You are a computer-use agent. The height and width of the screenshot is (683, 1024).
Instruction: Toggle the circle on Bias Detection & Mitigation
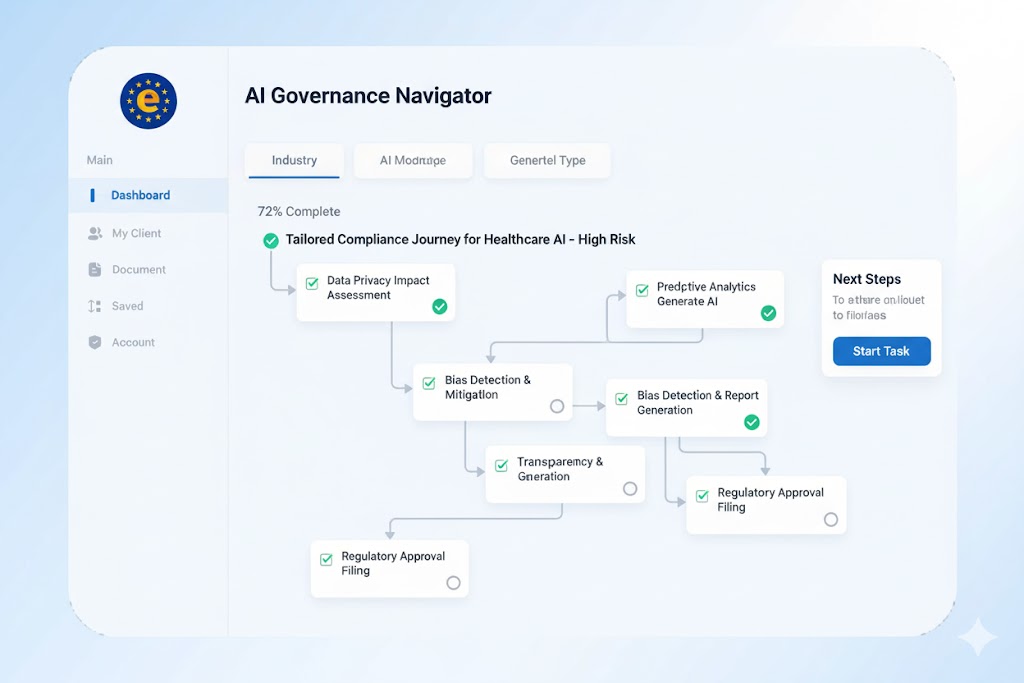click(558, 406)
